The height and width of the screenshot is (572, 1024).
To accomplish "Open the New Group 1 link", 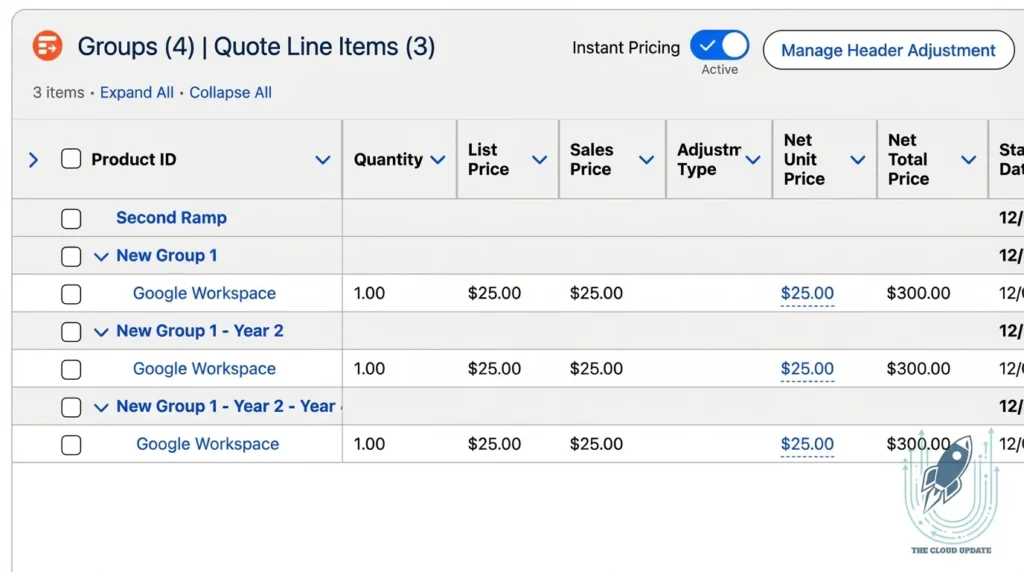I will pyautogui.click(x=167, y=255).
